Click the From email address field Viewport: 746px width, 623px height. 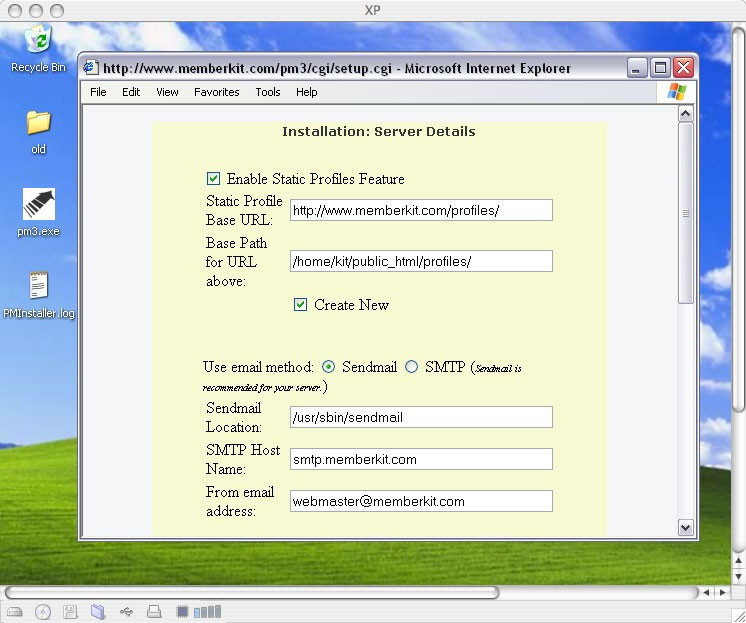point(421,501)
